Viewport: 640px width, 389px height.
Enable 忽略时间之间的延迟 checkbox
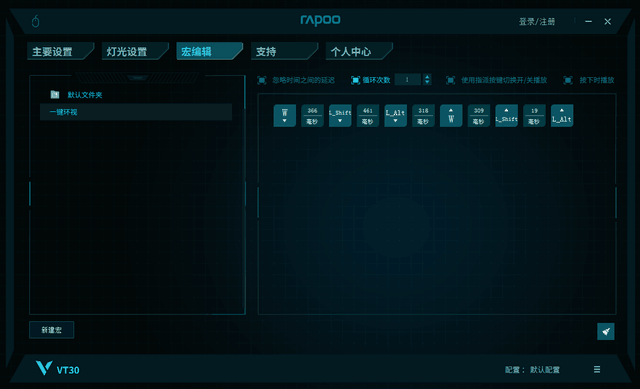[262, 80]
